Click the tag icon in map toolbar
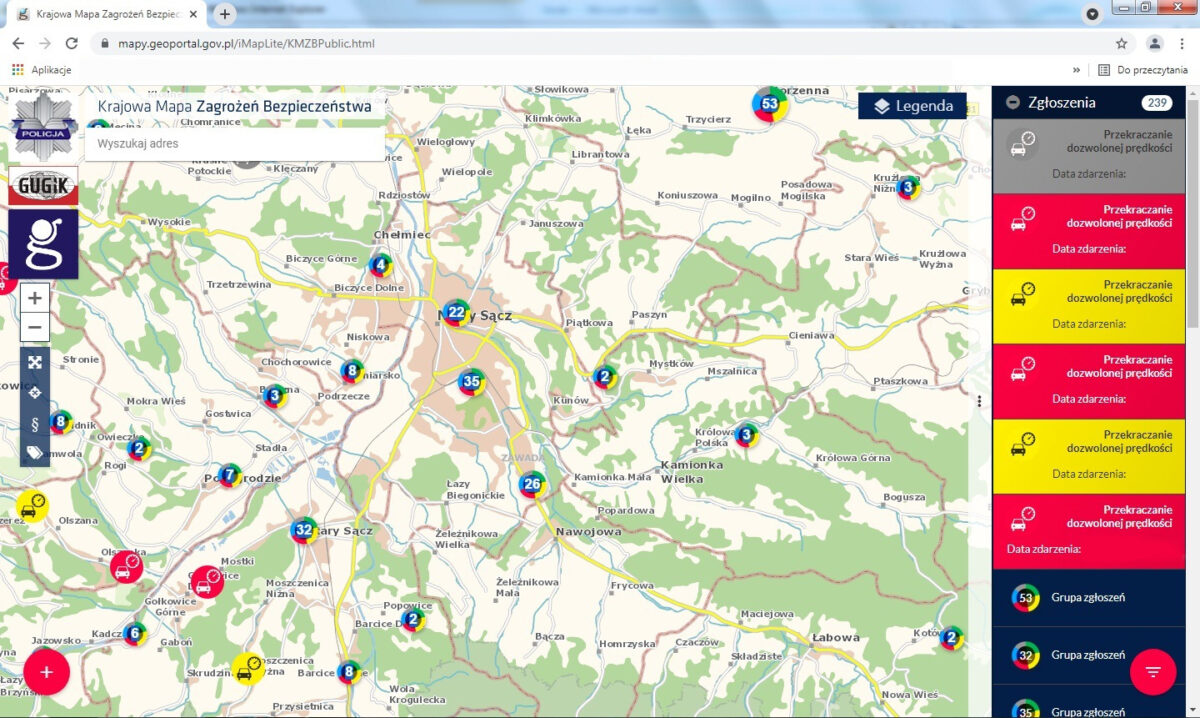 (35, 453)
